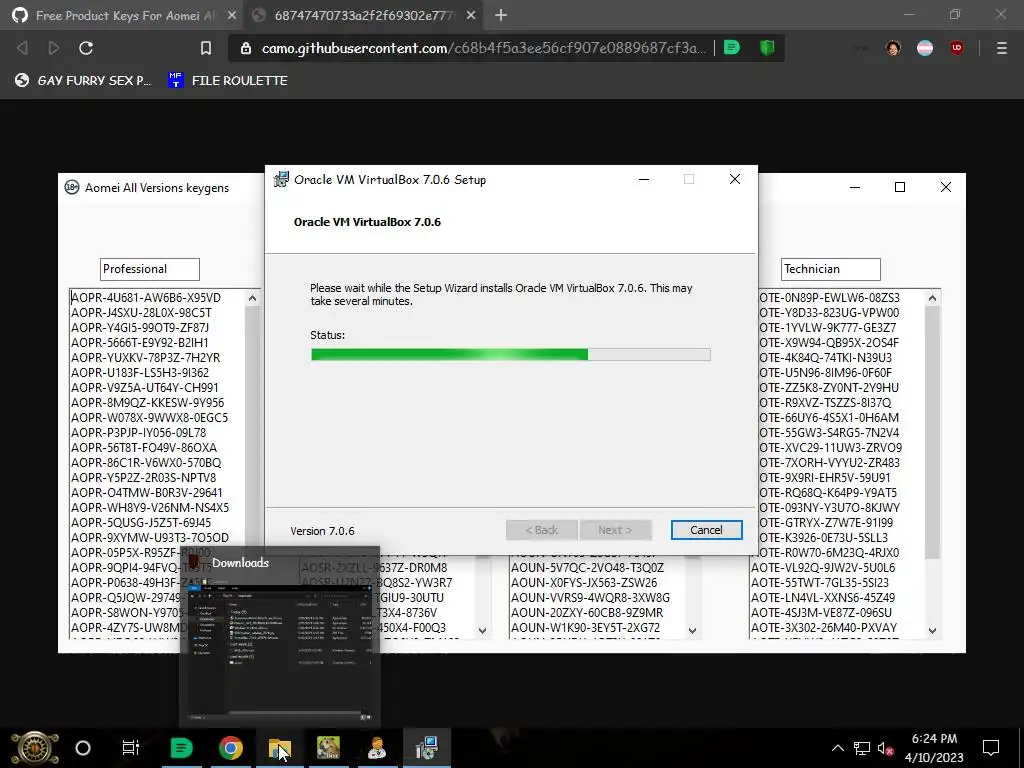Screen dimensions: 1024x768
Task: Open the Start menu steampunk button
Action: coord(34,748)
